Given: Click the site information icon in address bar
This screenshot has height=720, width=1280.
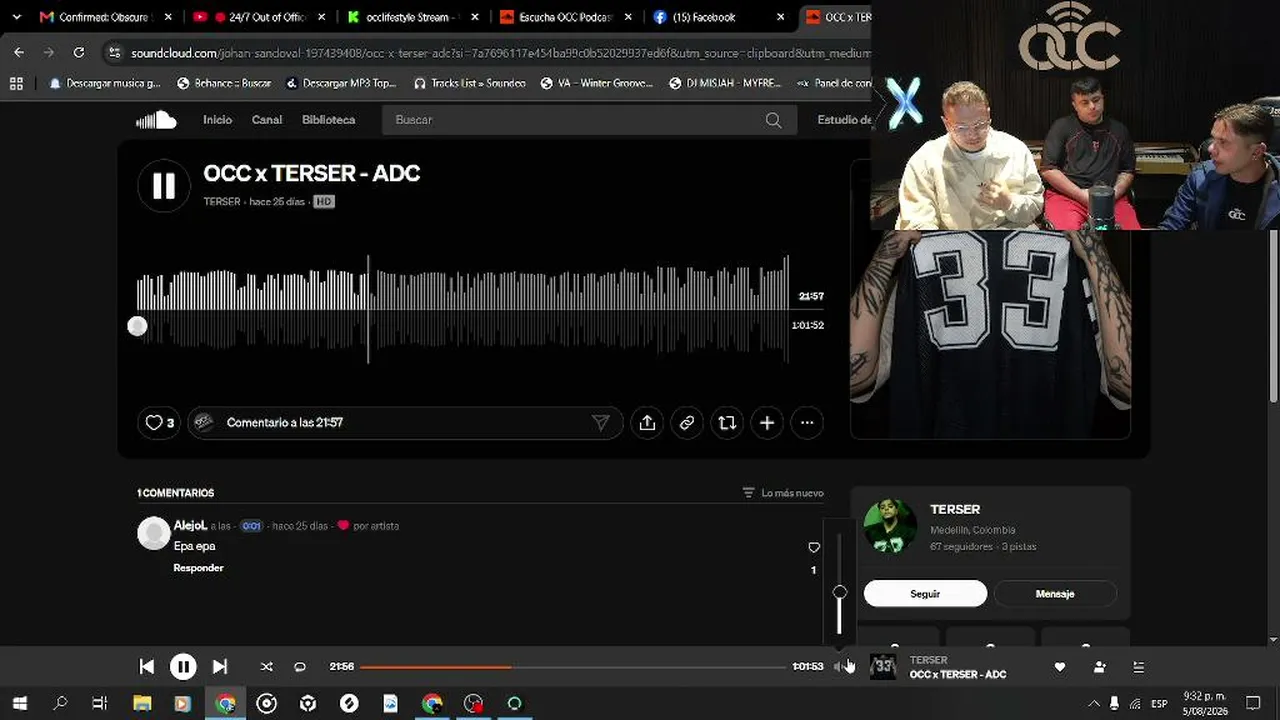Looking at the screenshot, I should click(114, 53).
